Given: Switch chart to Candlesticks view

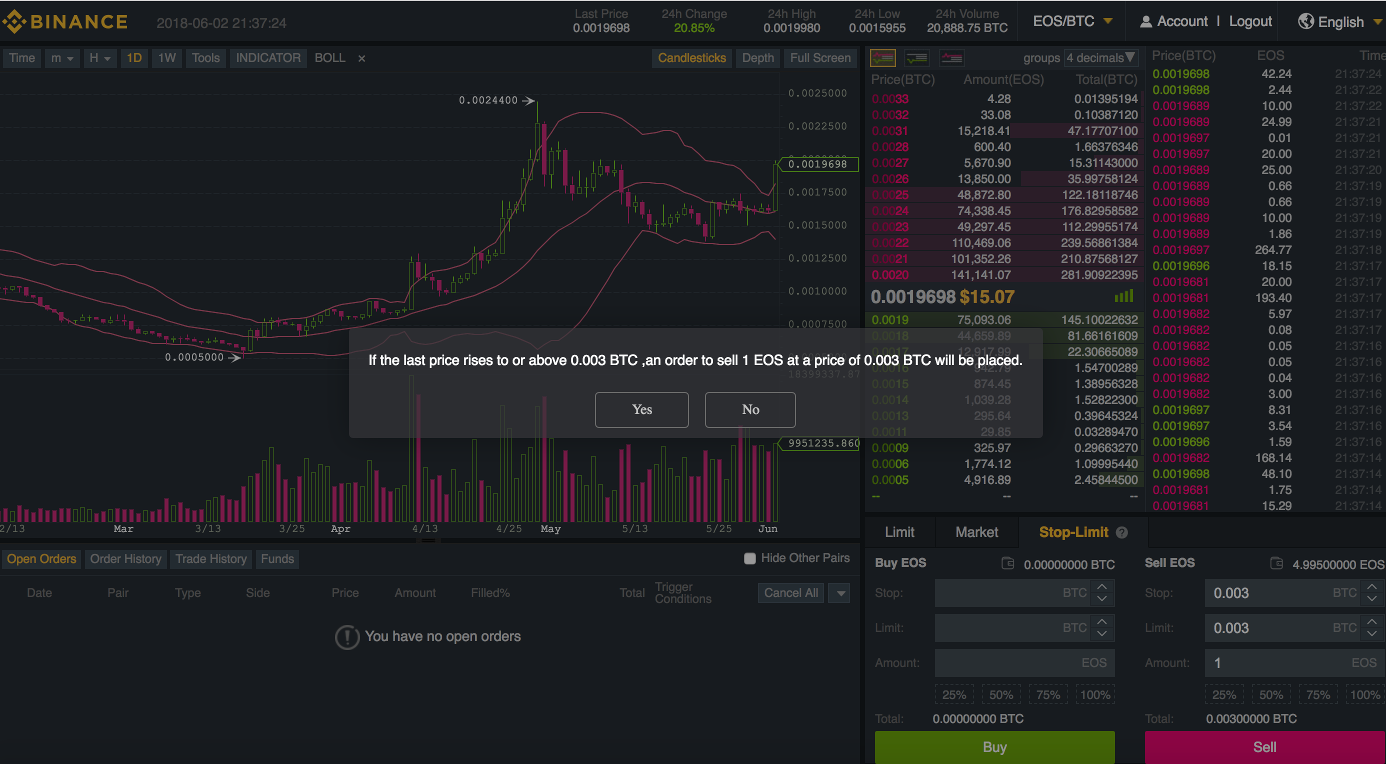Looking at the screenshot, I should [x=692, y=58].
